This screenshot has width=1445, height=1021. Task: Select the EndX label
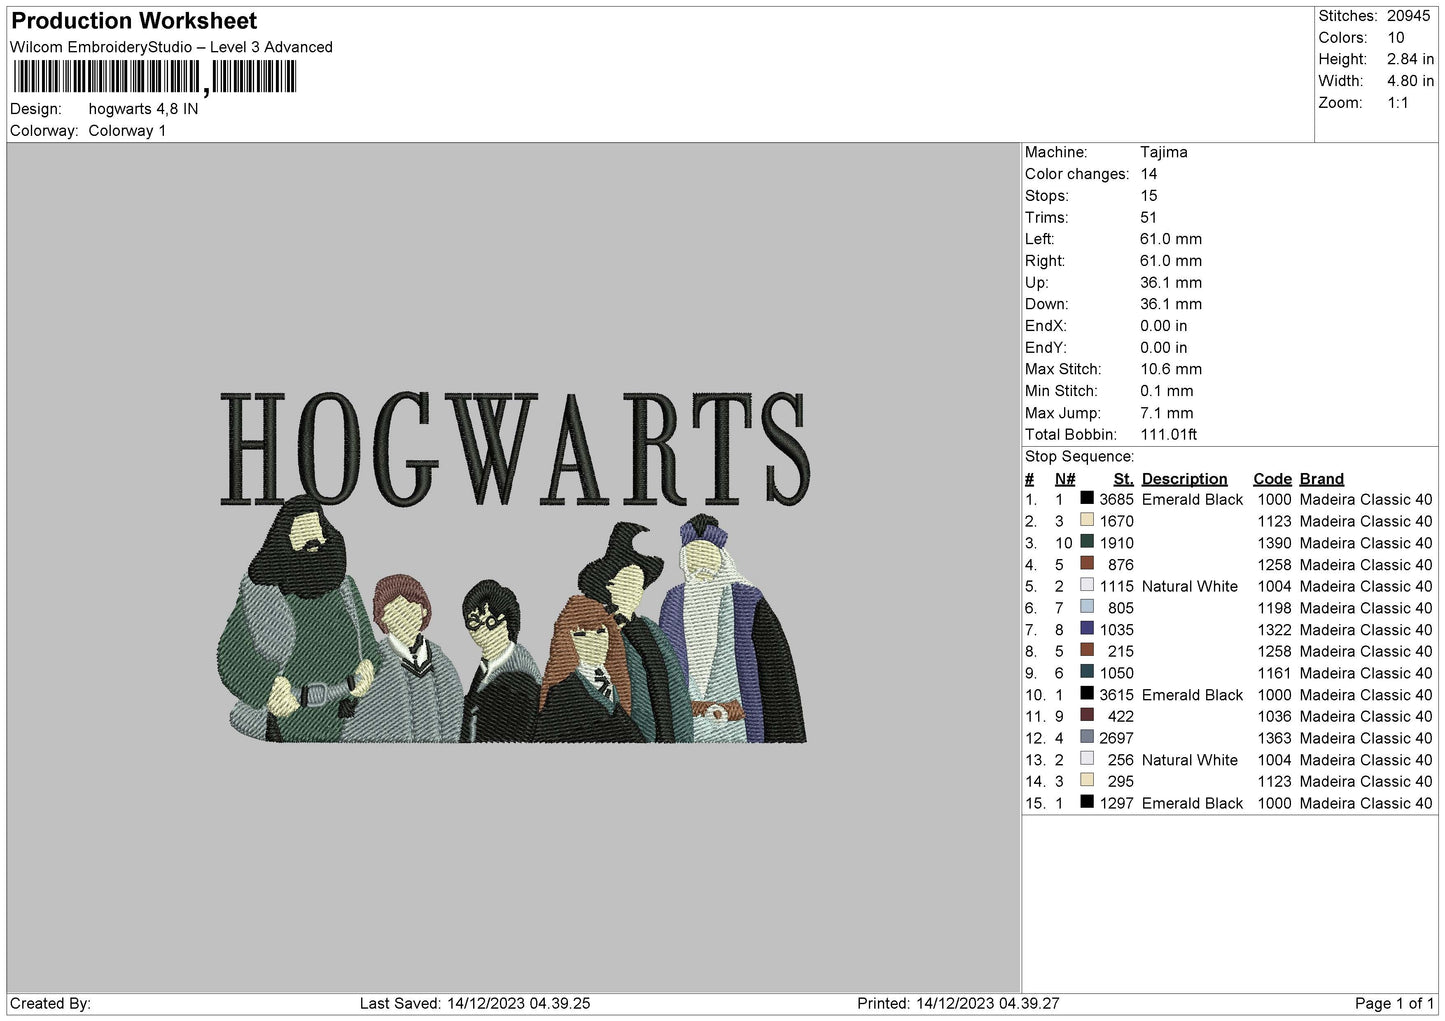click(x=1046, y=326)
